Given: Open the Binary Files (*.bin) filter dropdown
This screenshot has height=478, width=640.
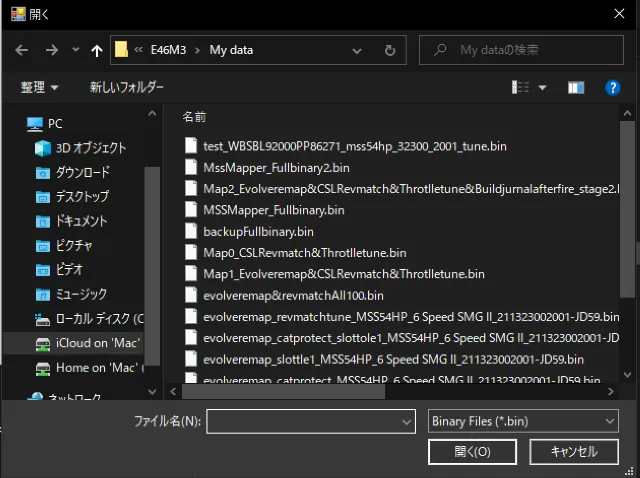Looking at the screenshot, I should click(523, 421).
